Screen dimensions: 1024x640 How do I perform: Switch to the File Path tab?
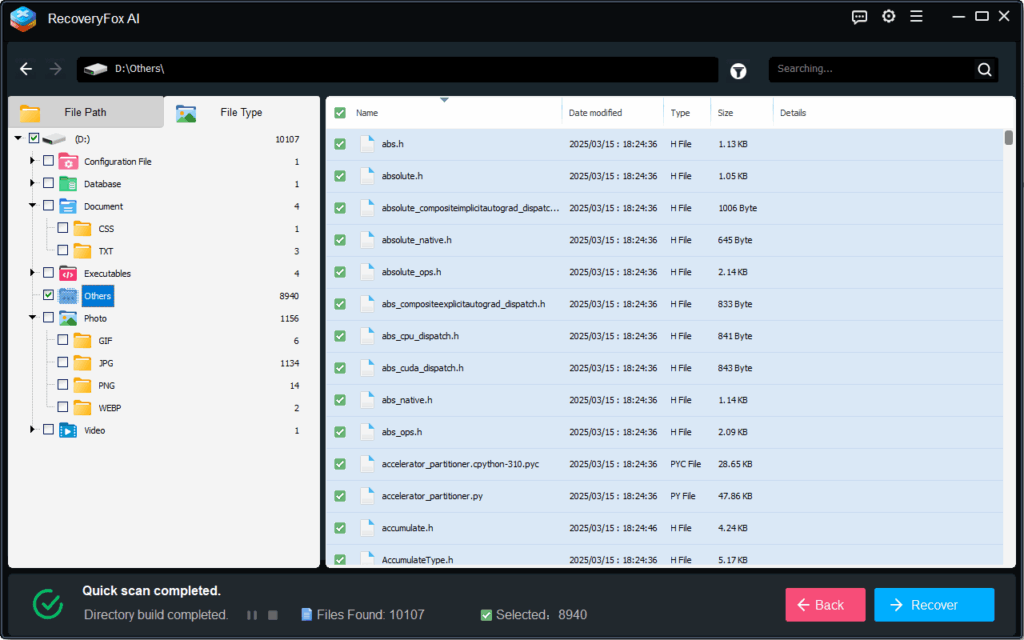pos(86,112)
